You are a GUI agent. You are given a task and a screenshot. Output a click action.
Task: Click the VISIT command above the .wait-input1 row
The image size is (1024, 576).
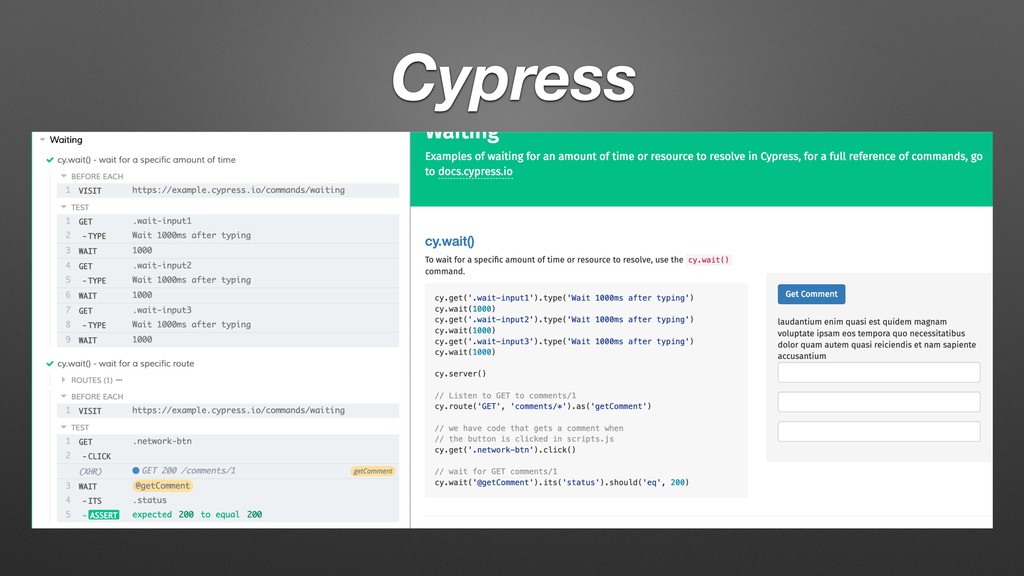(x=228, y=191)
